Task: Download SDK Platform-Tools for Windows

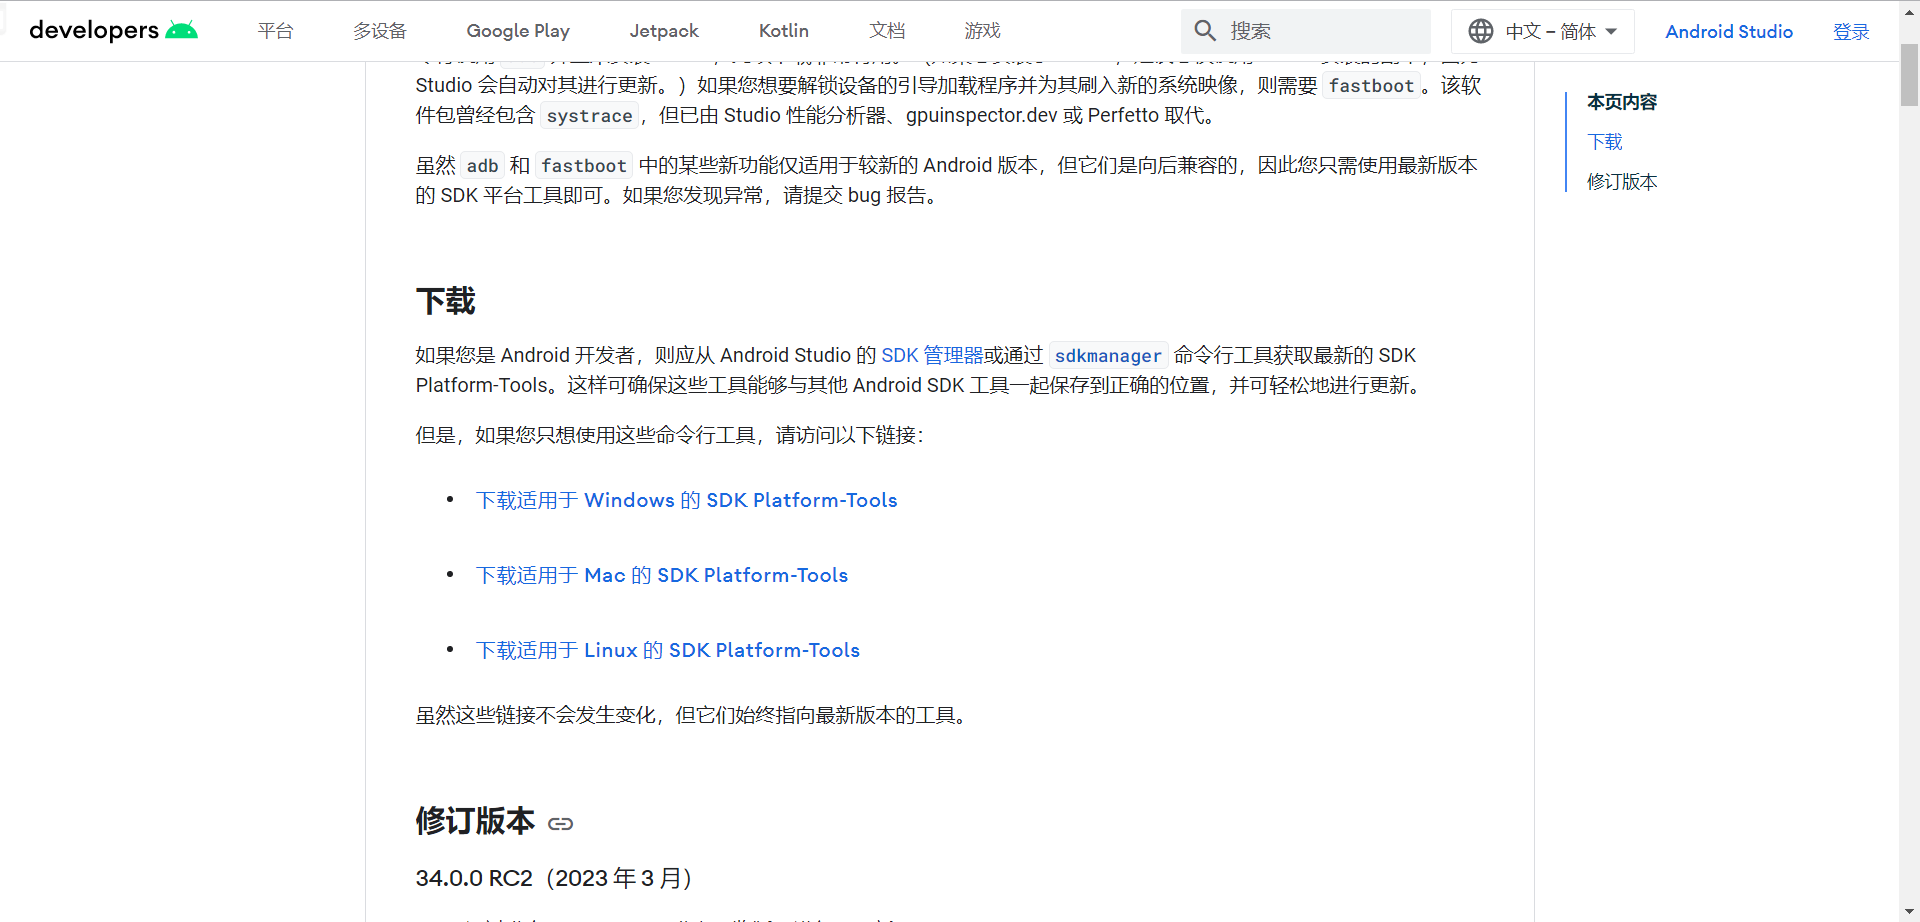Action: click(686, 500)
